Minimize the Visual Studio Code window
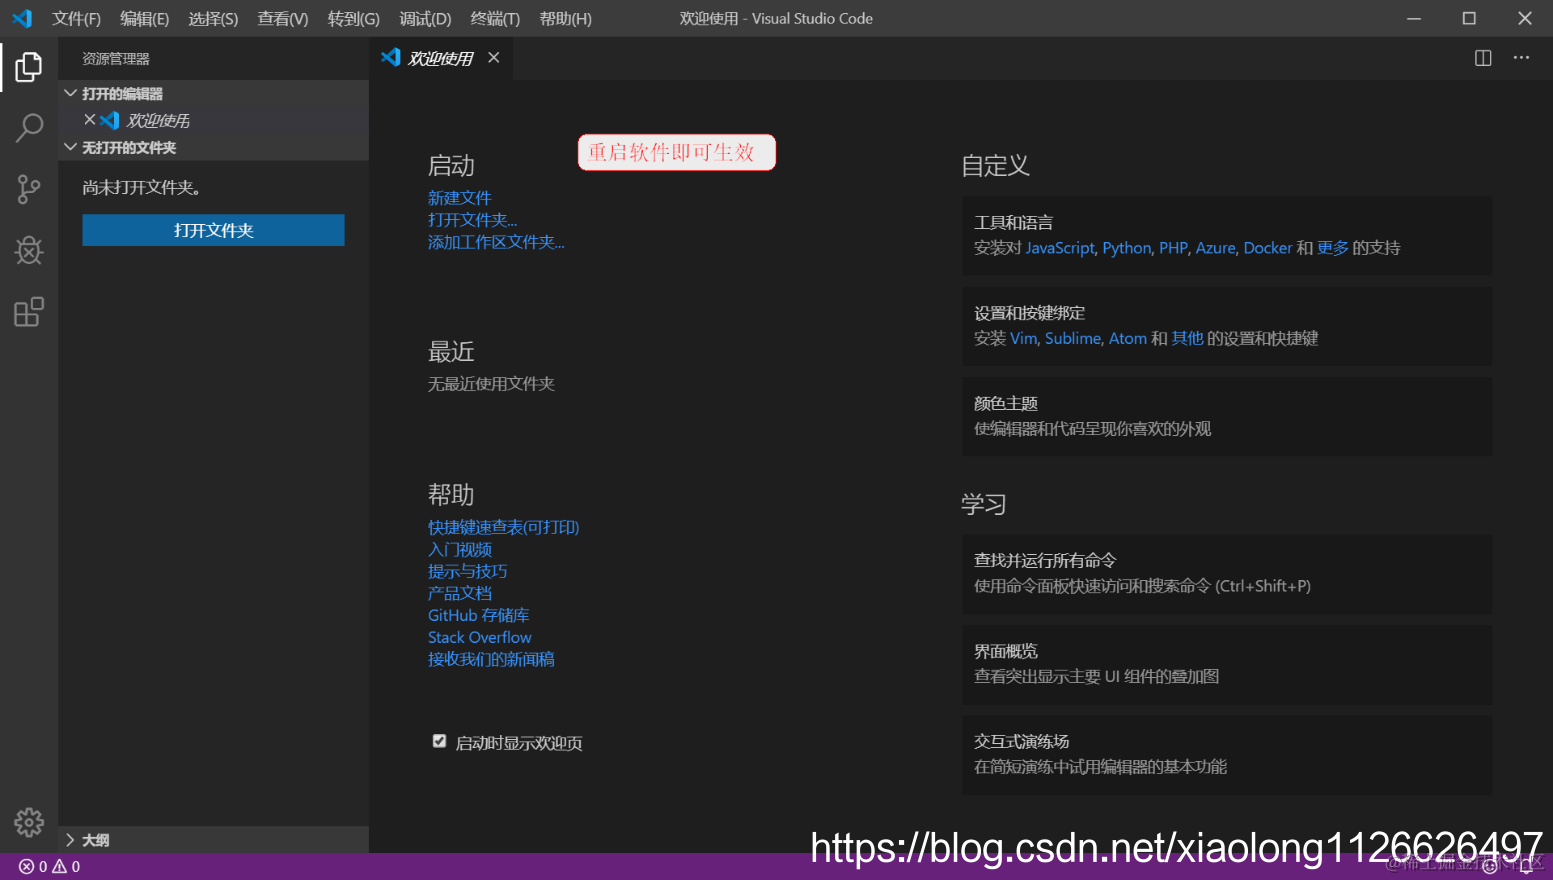This screenshot has height=880, width=1553. tap(1414, 18)
